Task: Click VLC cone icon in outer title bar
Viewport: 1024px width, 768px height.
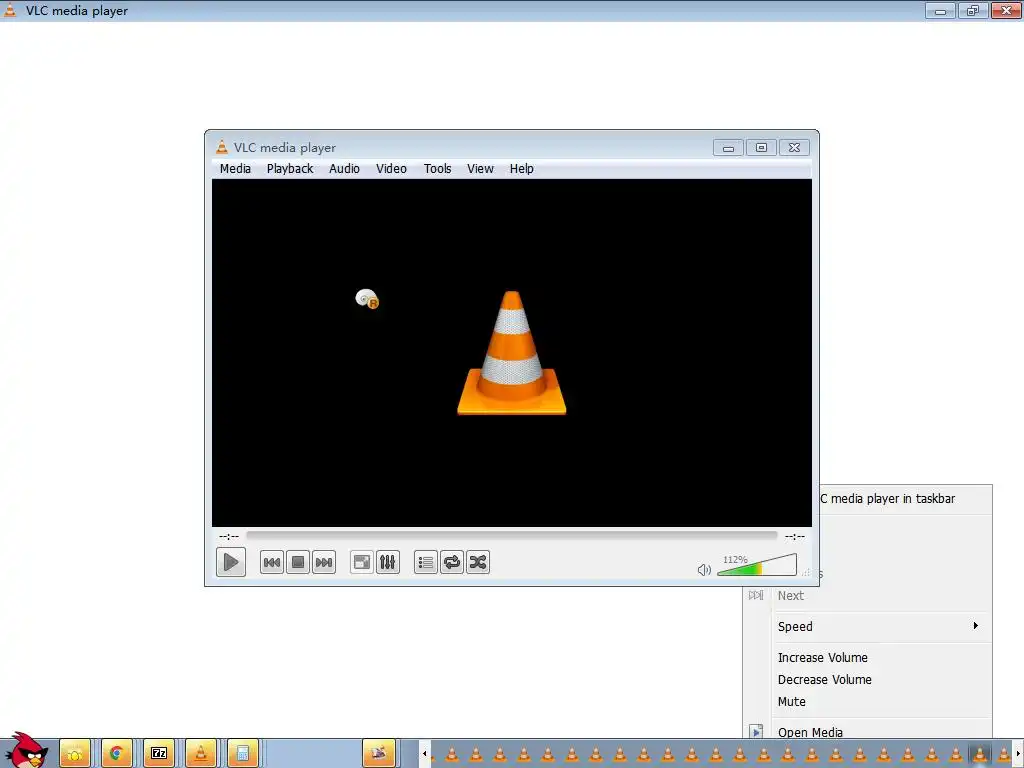Action: pyautogui.click(x=10, y=10)
